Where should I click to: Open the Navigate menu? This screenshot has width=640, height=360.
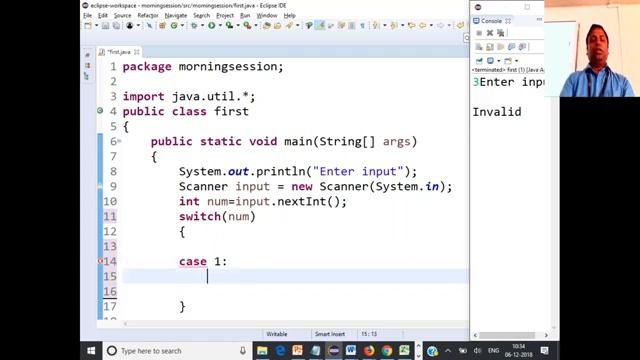click(176, 16)
